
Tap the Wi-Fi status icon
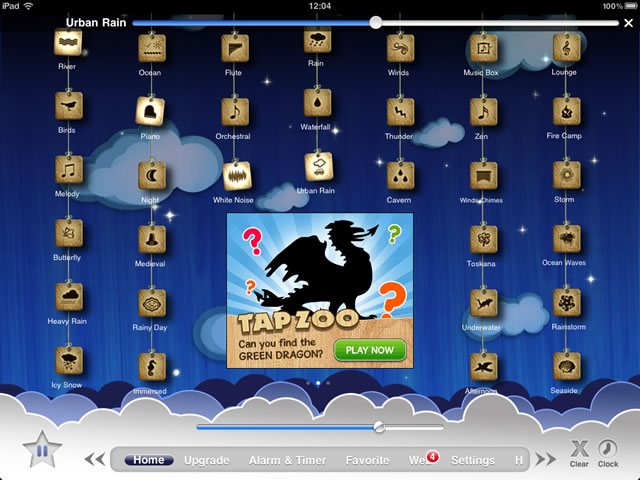(28, 6)
